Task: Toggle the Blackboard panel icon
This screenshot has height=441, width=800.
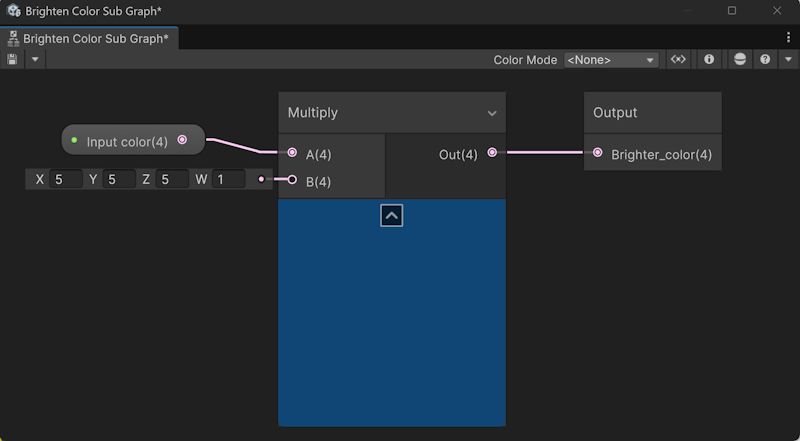Action: coord(678,60)
